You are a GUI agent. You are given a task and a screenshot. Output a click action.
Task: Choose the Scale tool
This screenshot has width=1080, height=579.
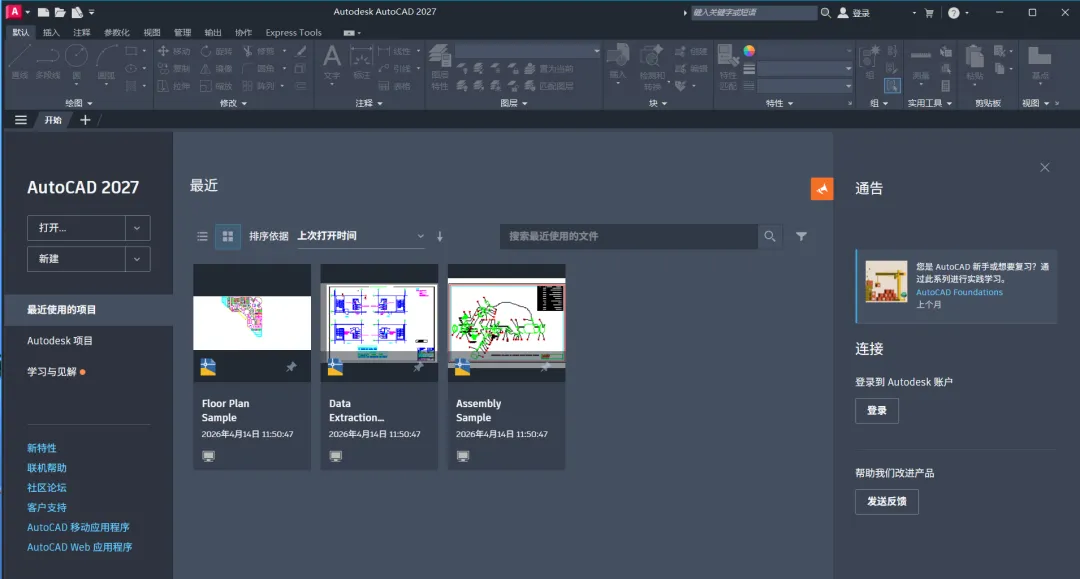click(216, 86)
